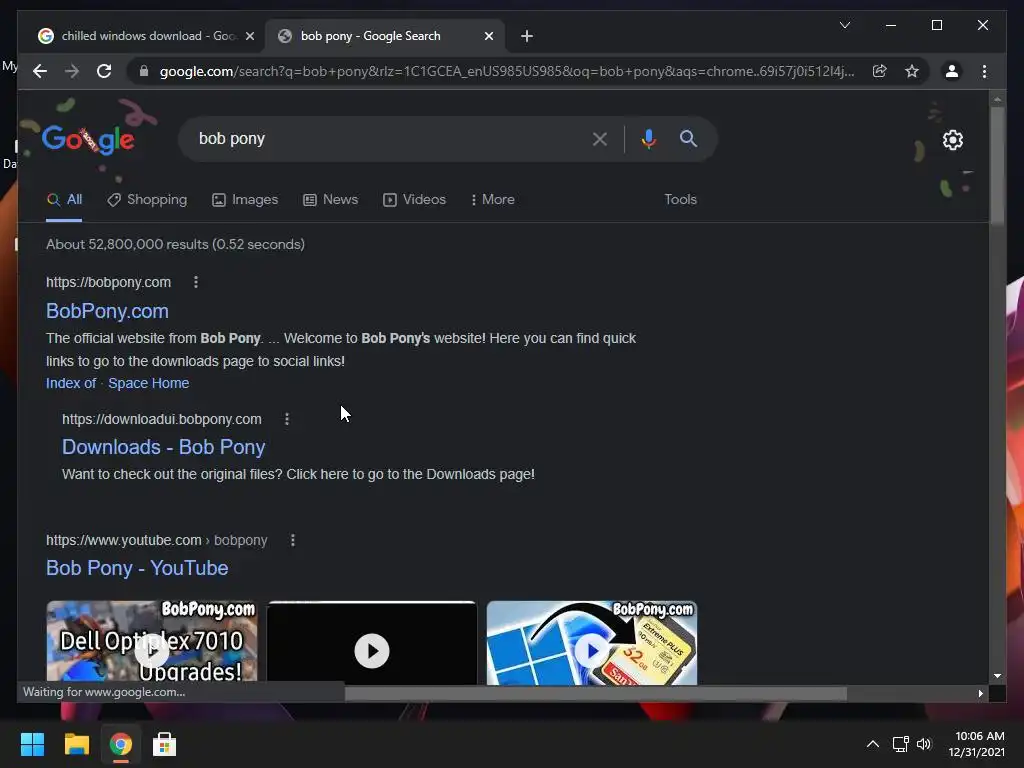
Task: Click the https://downloadui.bobpony.com URL text
Action: point(162,419)
